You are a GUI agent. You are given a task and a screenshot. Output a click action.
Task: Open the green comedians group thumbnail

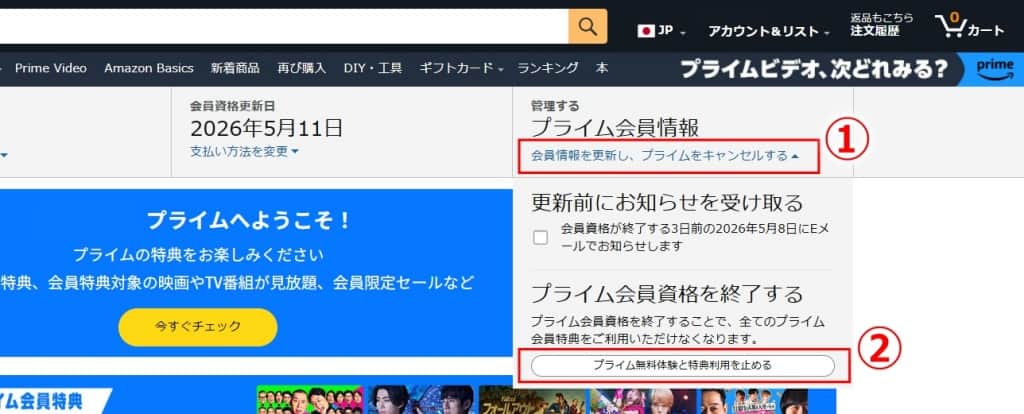click(x=310, y=400)
